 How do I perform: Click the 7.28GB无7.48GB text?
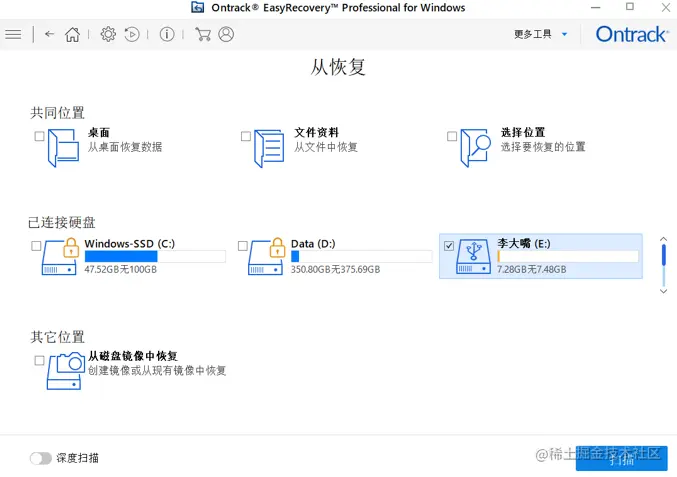(531, 270)
